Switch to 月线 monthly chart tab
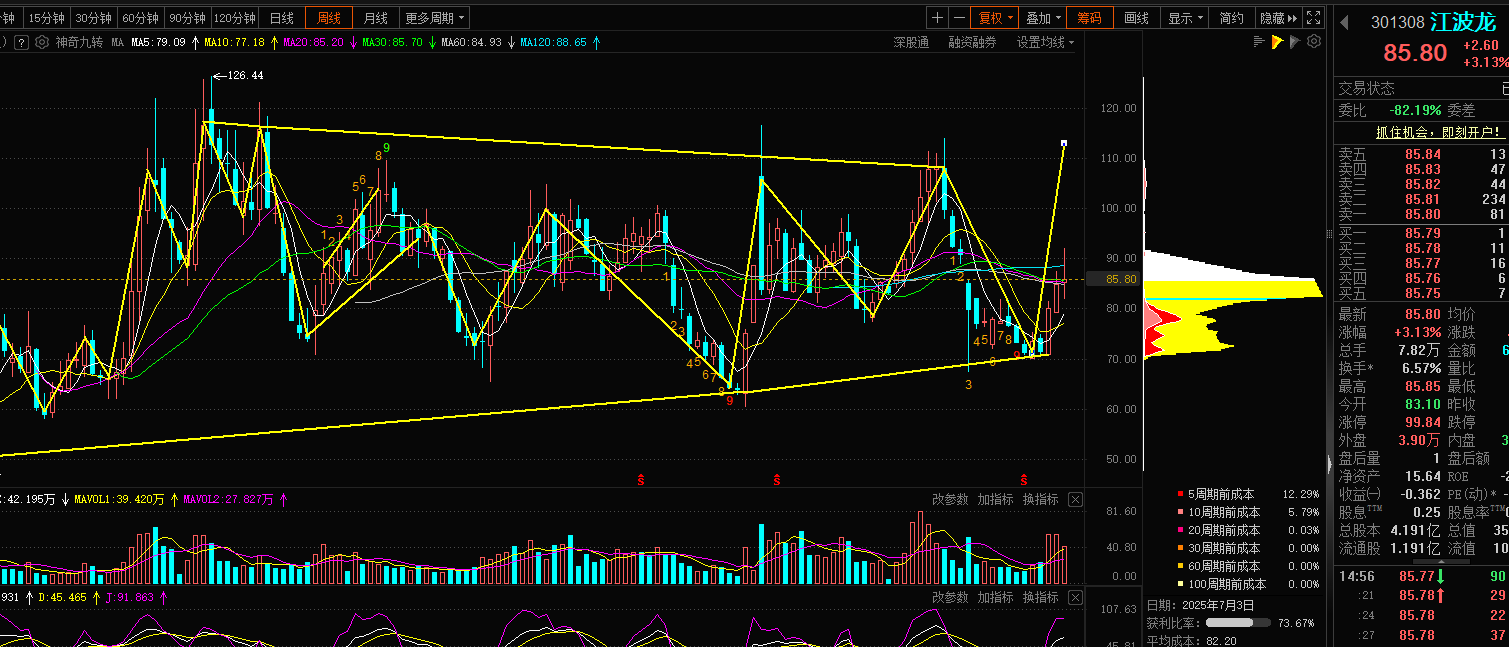 376,18
